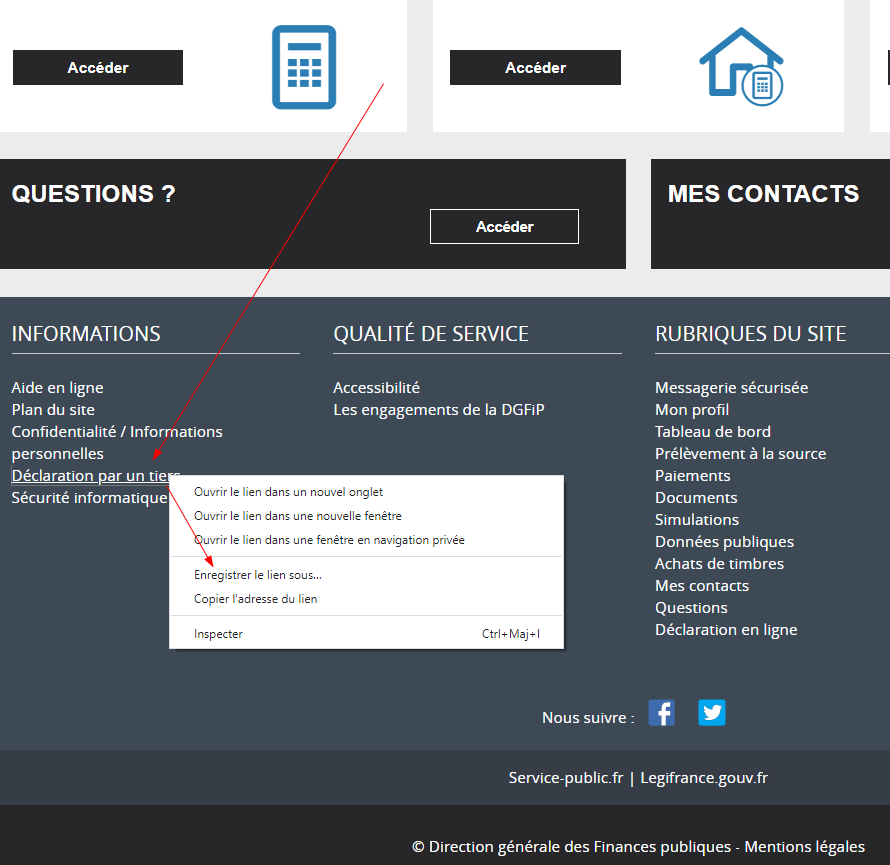The height and width of the screenshot is (865, 890).
Task: Go to 'Plan du site' link
Action: click(x=53, y=410)
